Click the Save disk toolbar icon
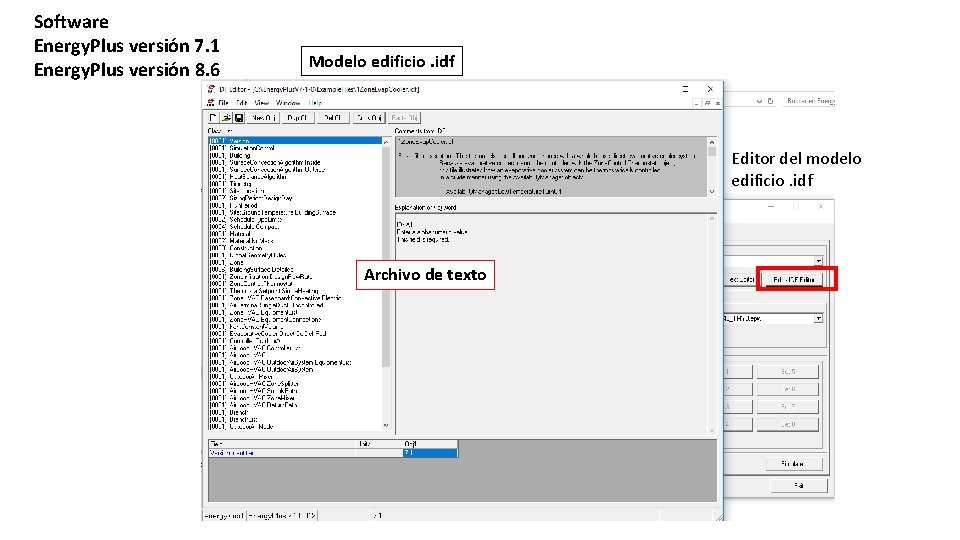The width and height of the screenshot is (960, 540). coord(239,118)
